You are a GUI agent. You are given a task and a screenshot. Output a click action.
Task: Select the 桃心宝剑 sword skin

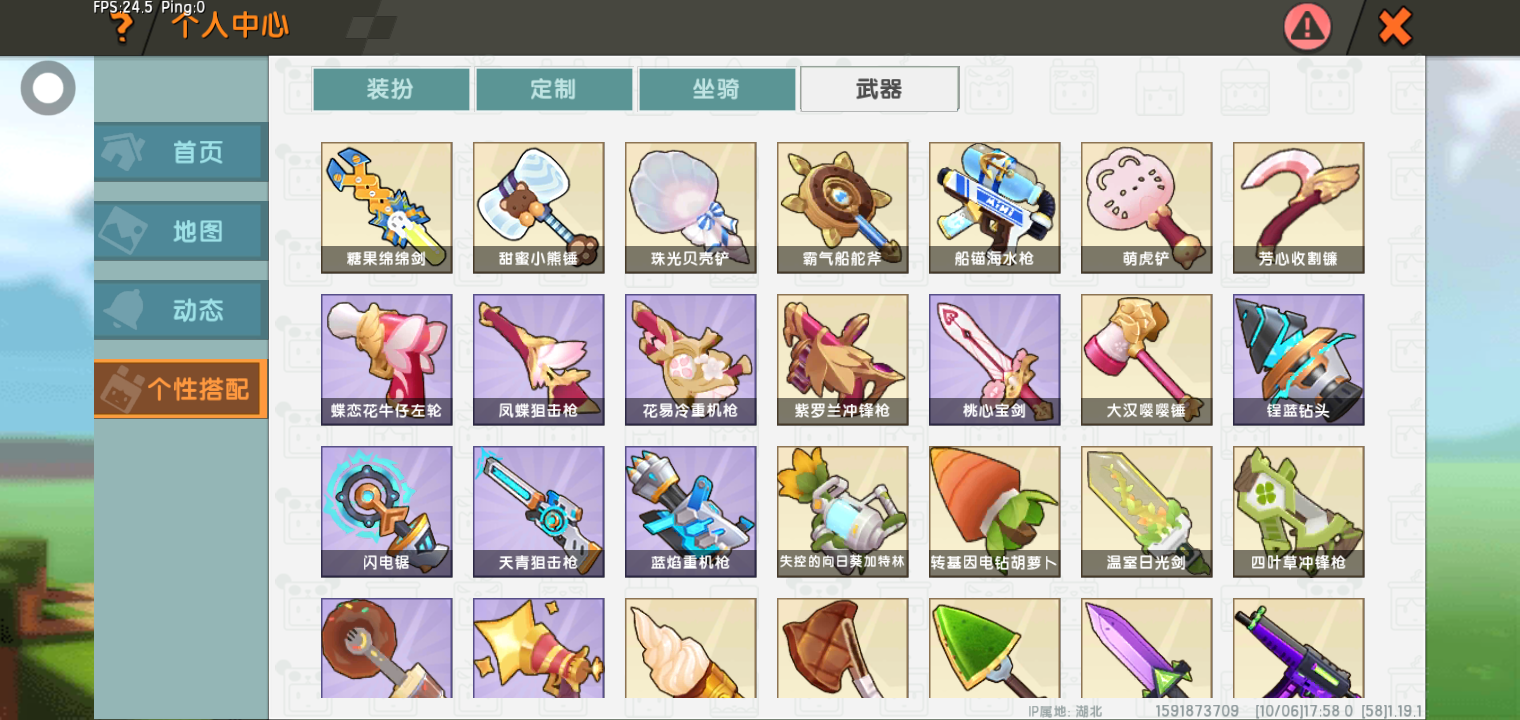[x=995, y=359]
